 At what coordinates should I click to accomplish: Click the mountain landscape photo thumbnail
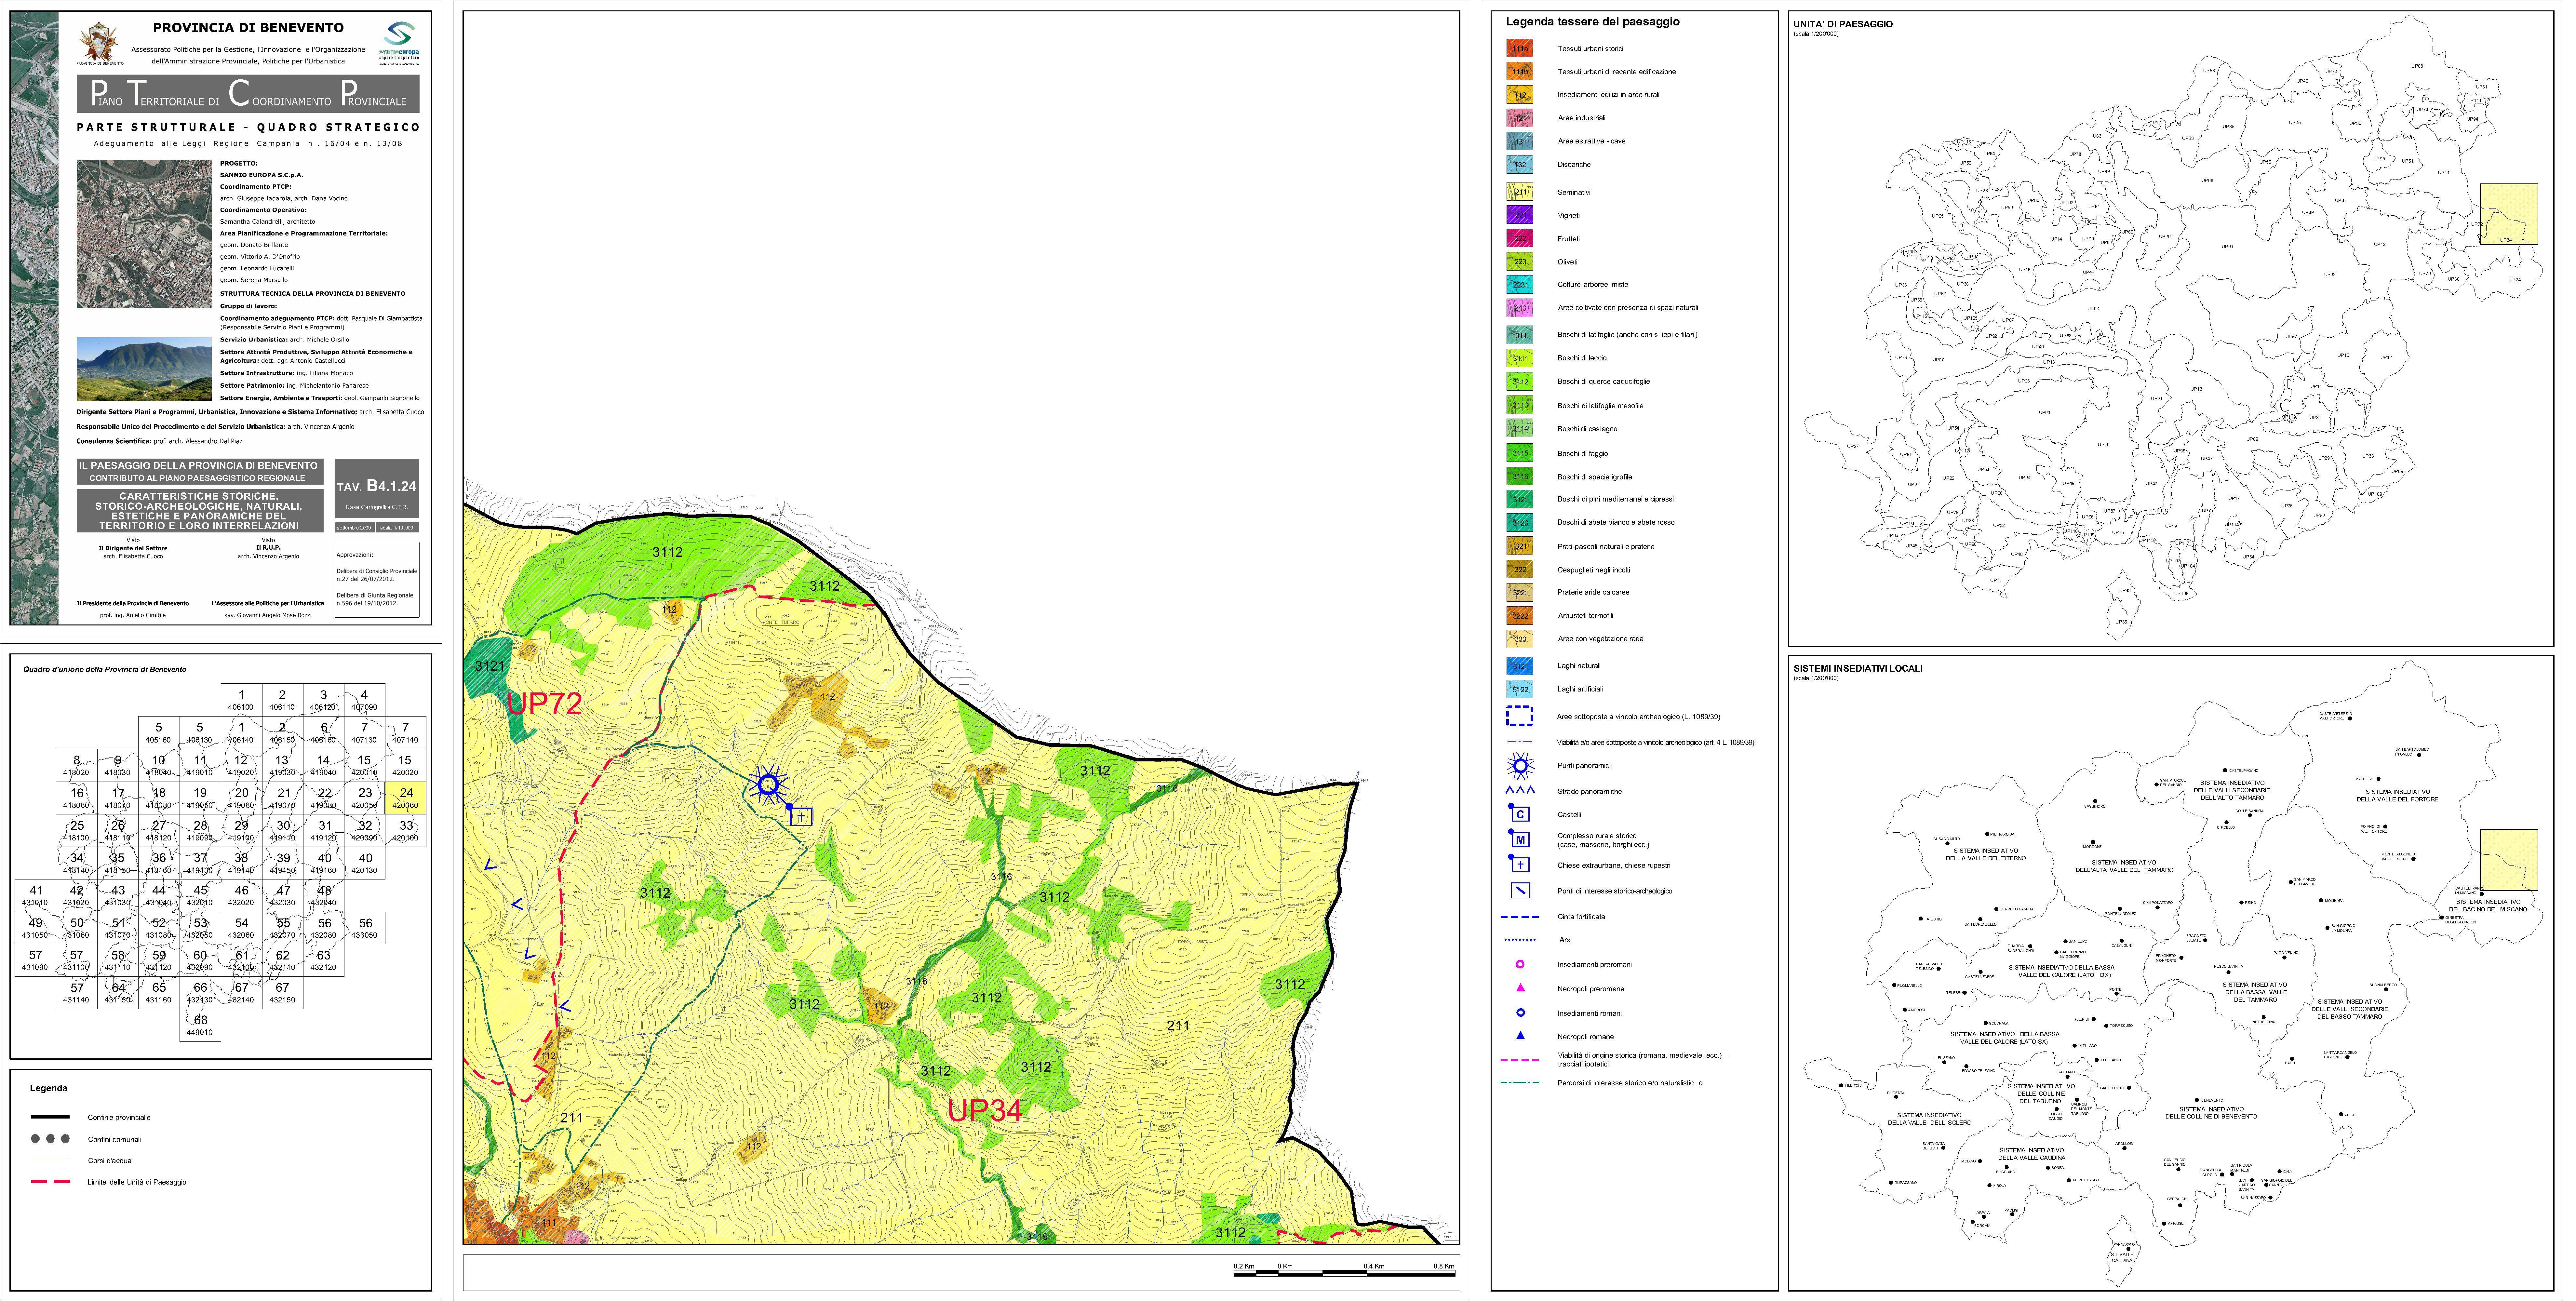click(144, 369)
